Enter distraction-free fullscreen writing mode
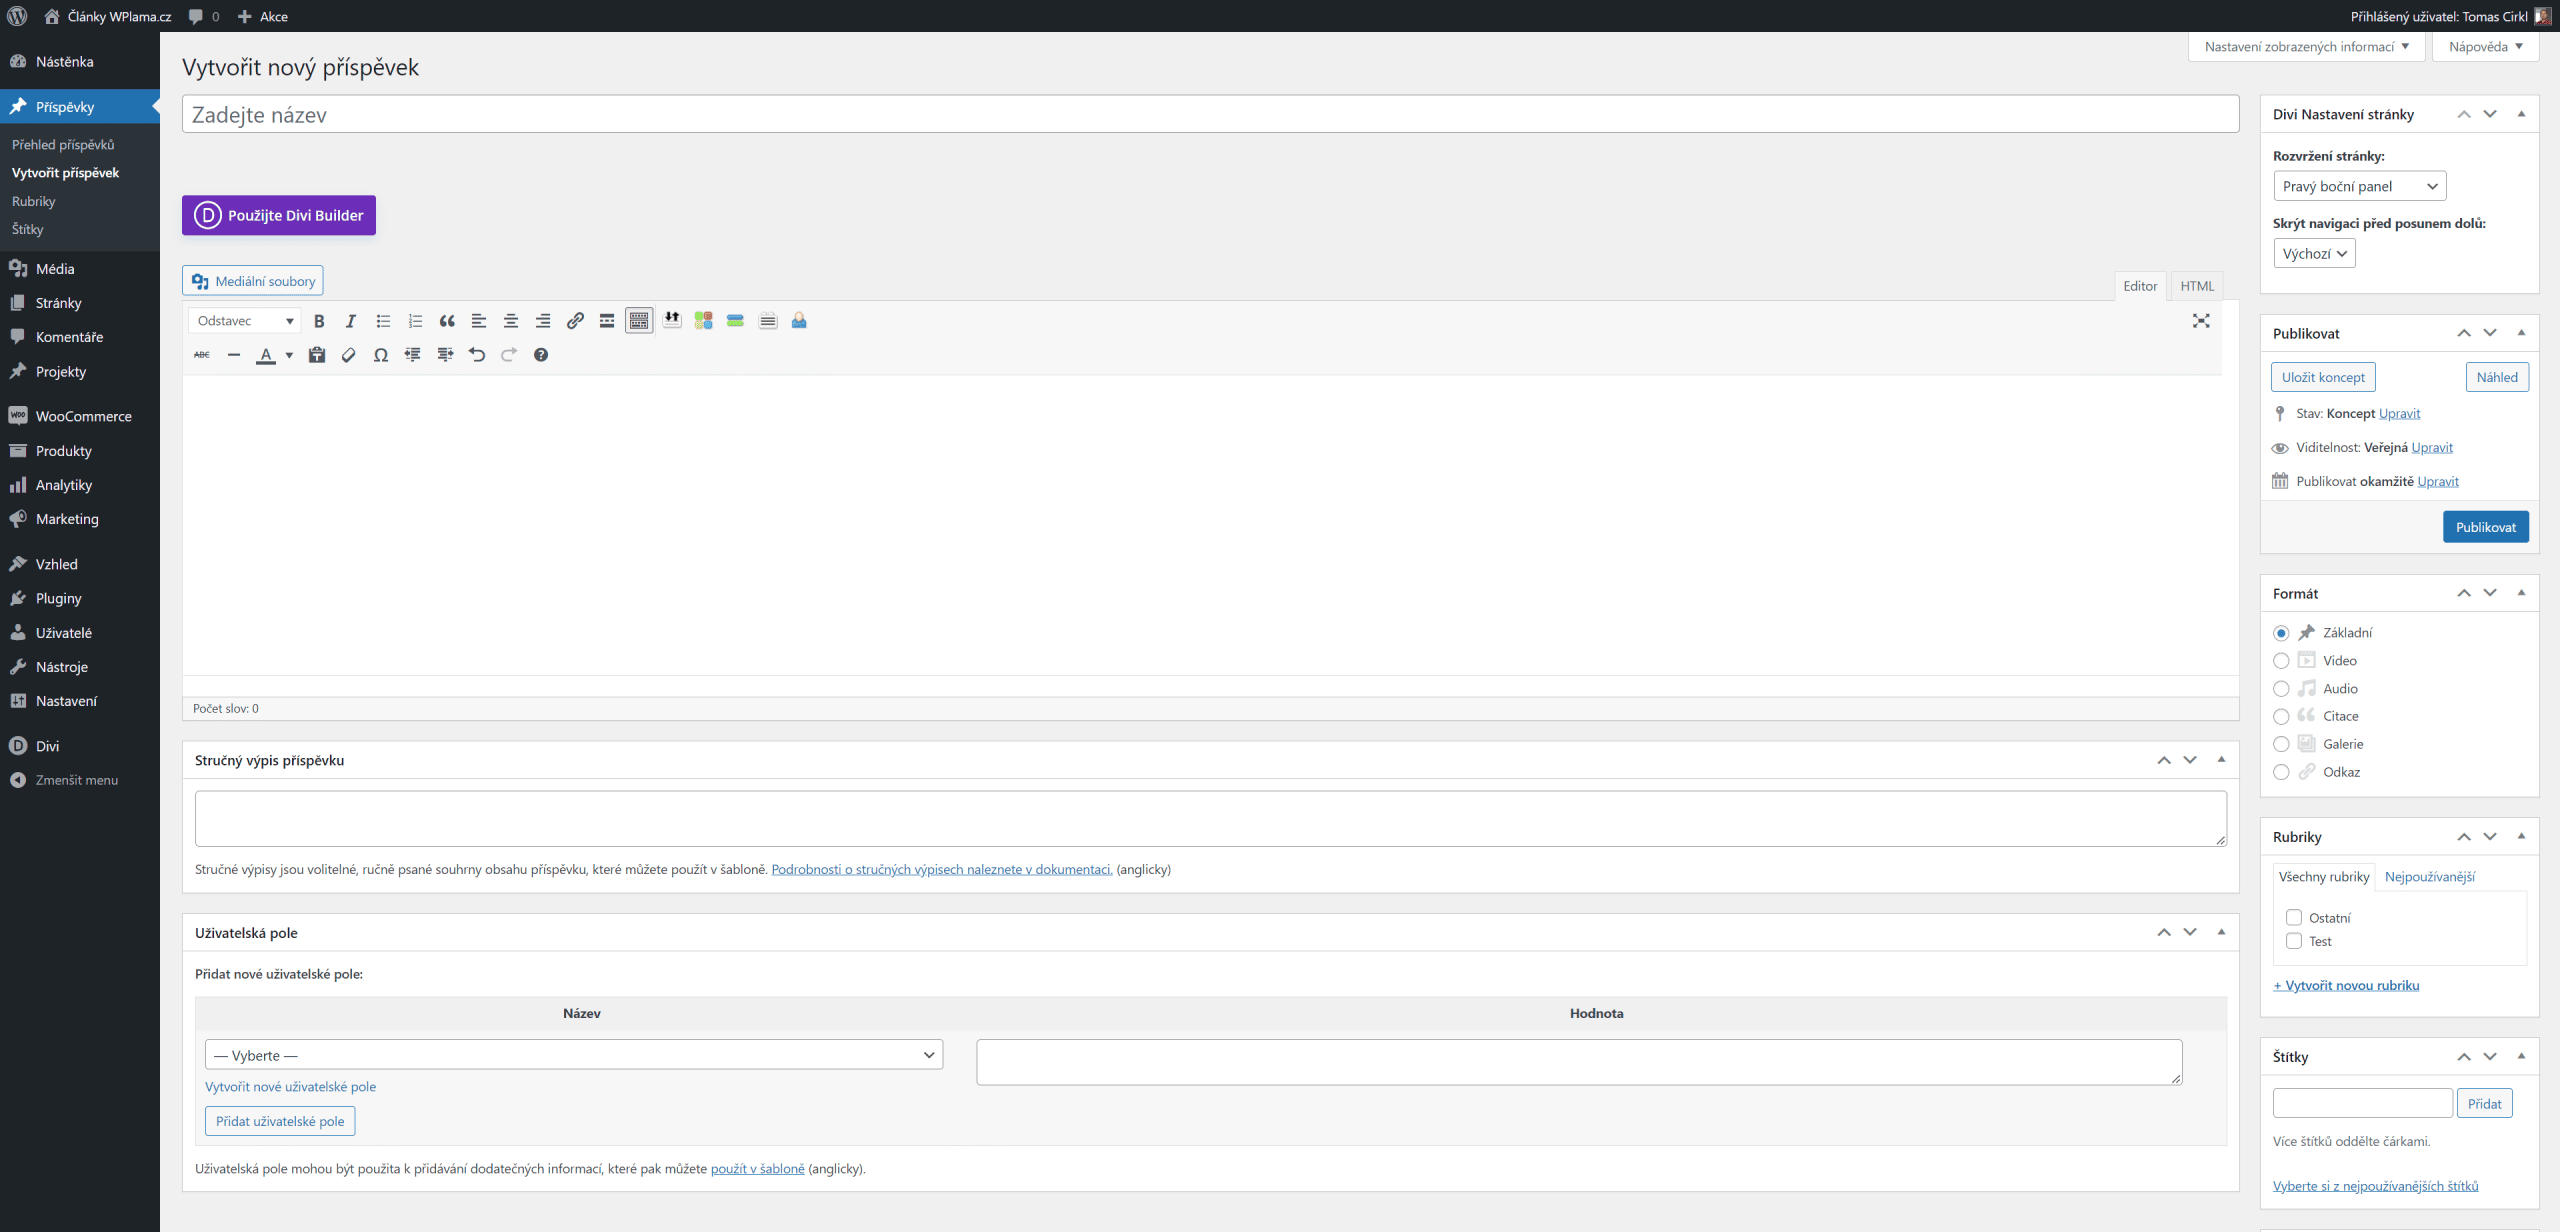 [2201, 321]
